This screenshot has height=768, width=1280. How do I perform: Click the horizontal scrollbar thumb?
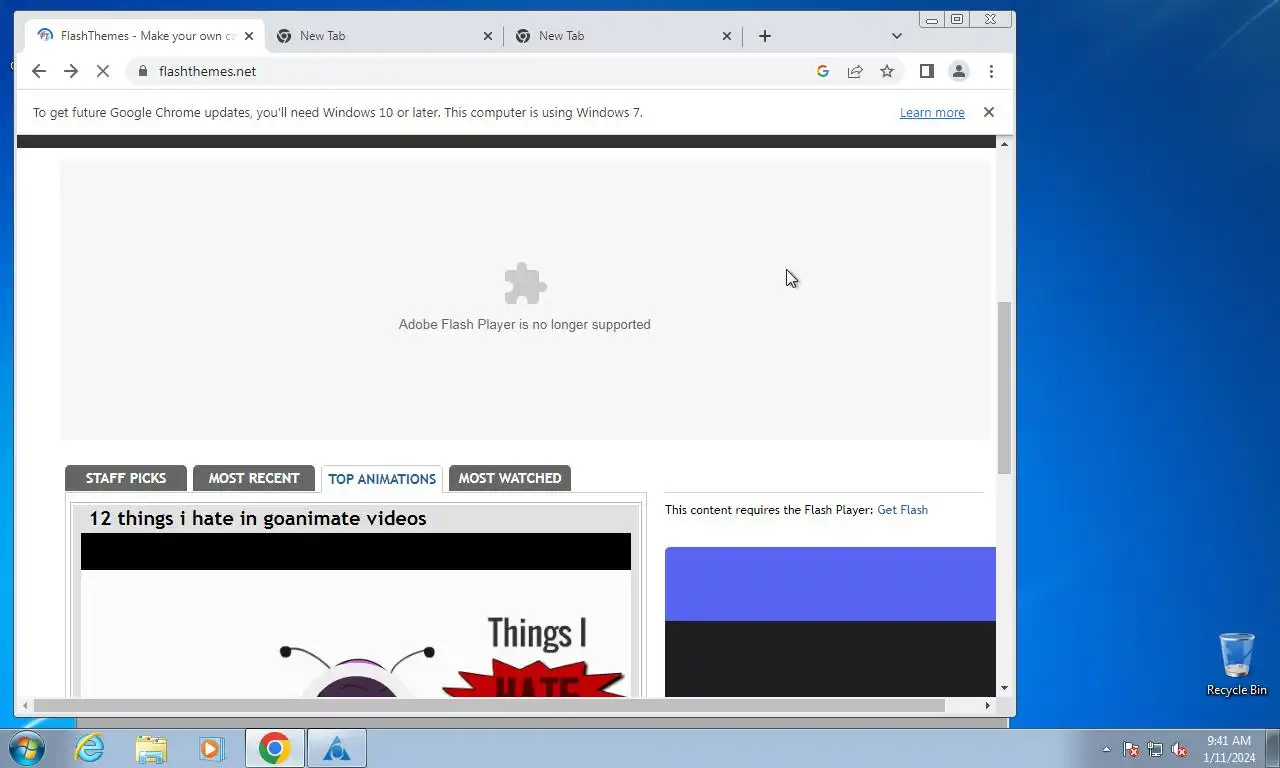pos(489,705)
